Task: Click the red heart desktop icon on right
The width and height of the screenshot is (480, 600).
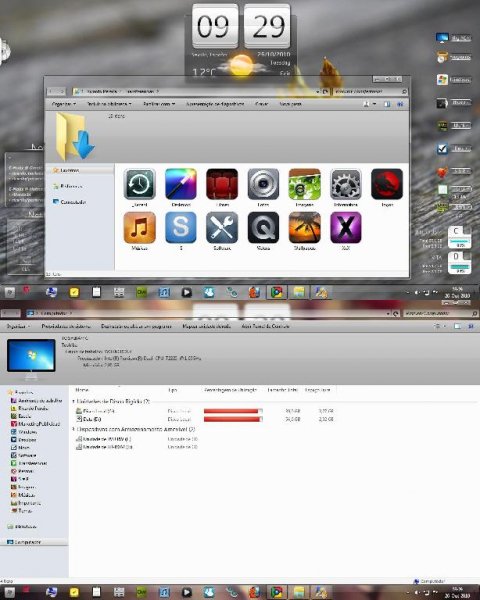Action: [442, 172]
